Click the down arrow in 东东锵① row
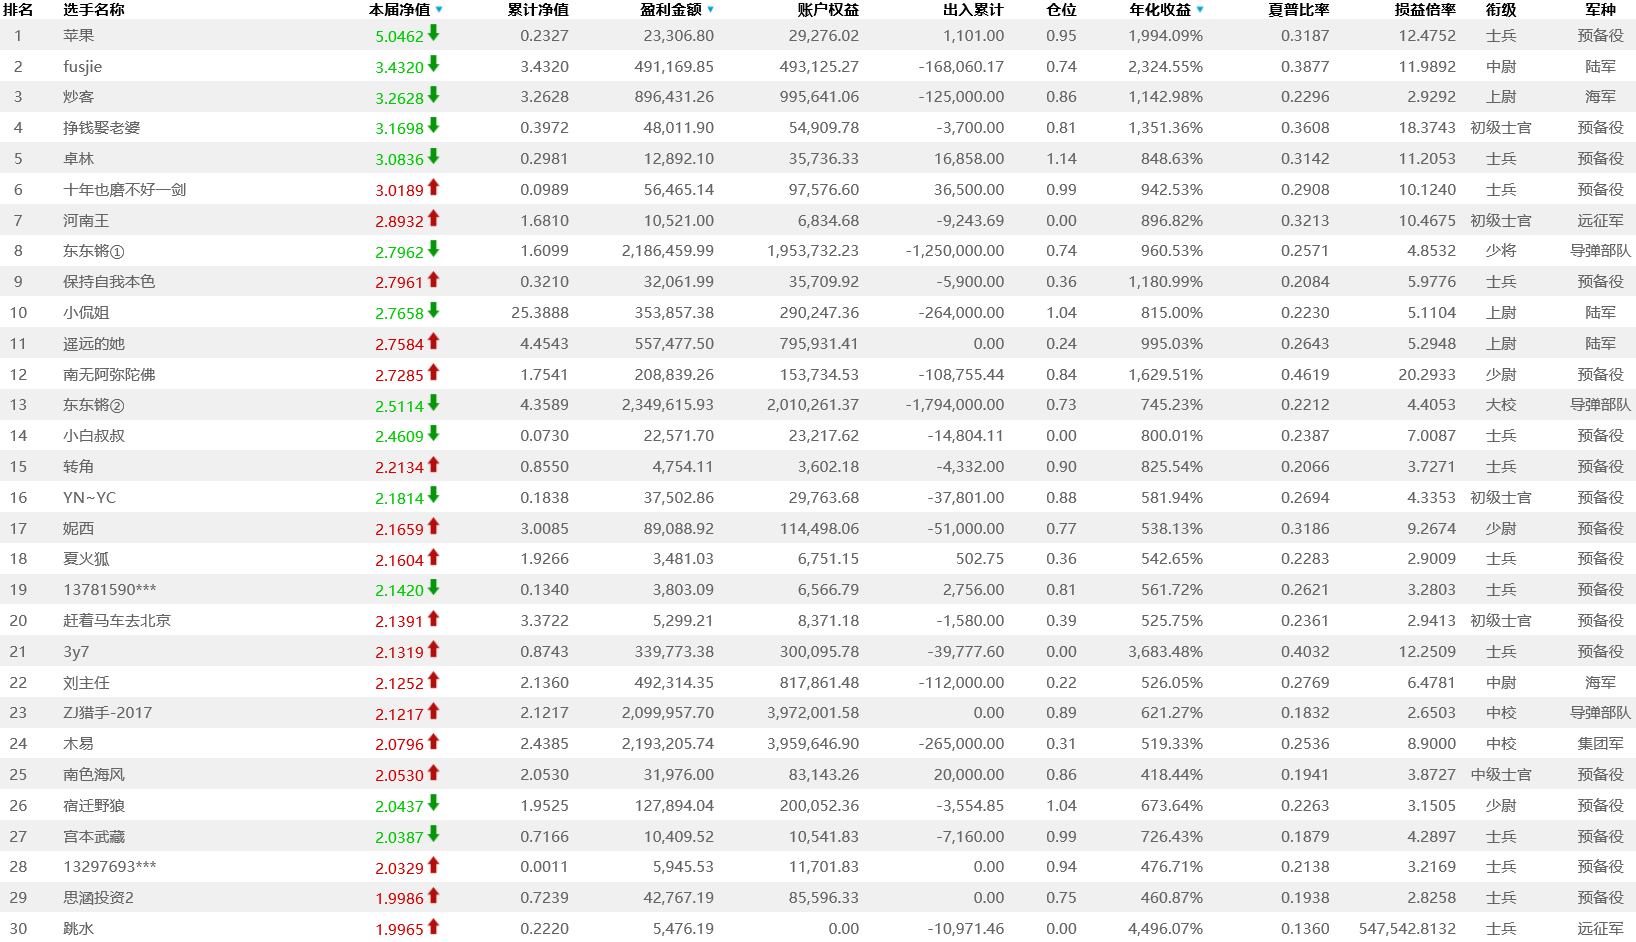The width and height of the screenshot is (1636, 942). 433,249
